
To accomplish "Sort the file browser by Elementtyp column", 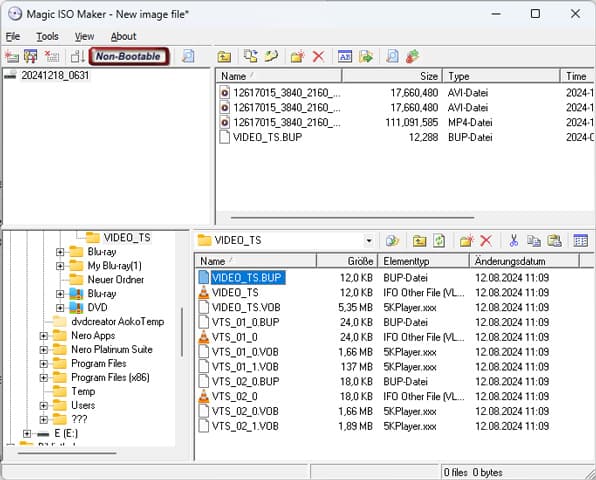I will point(423,261).
